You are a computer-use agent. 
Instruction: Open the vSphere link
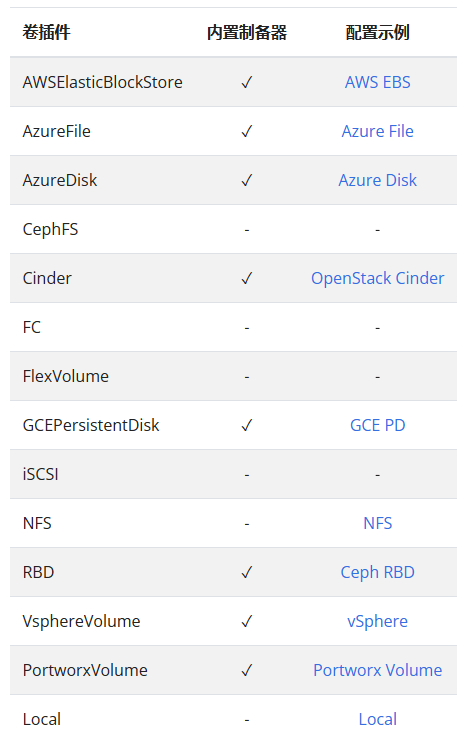click(377, 621)
